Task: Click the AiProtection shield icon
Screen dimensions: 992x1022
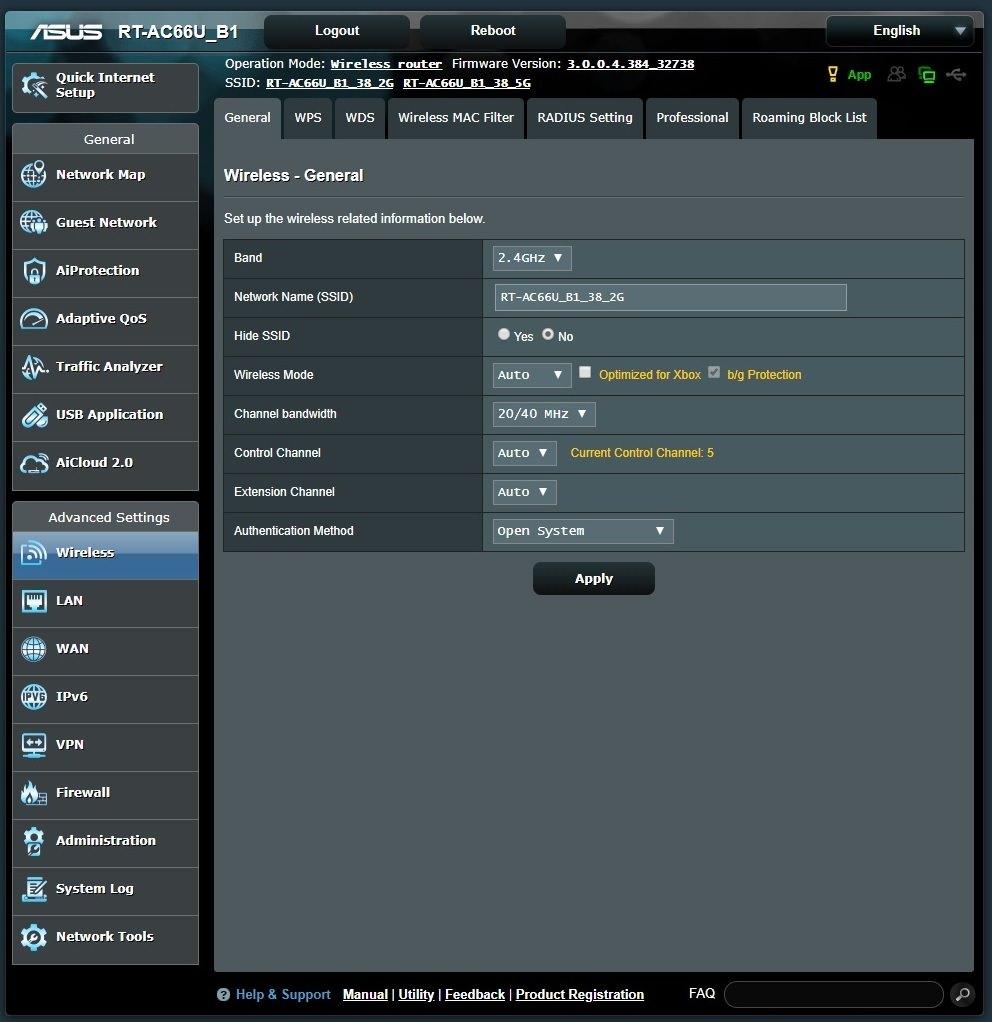Action: pos(34,270)
